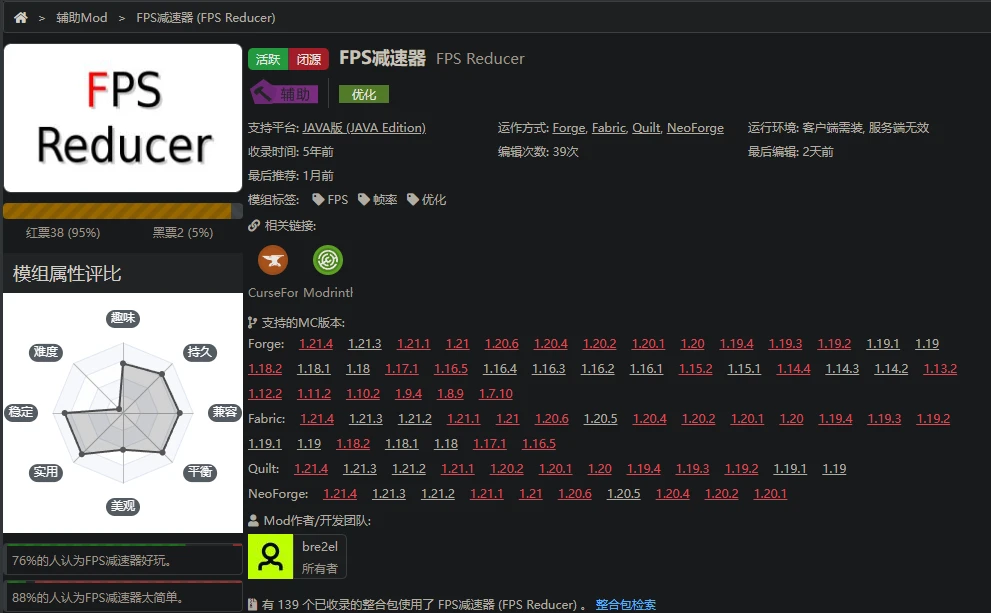
Task: Select 辅助Mod in the breadcrumb
Action: click(81, 17)
